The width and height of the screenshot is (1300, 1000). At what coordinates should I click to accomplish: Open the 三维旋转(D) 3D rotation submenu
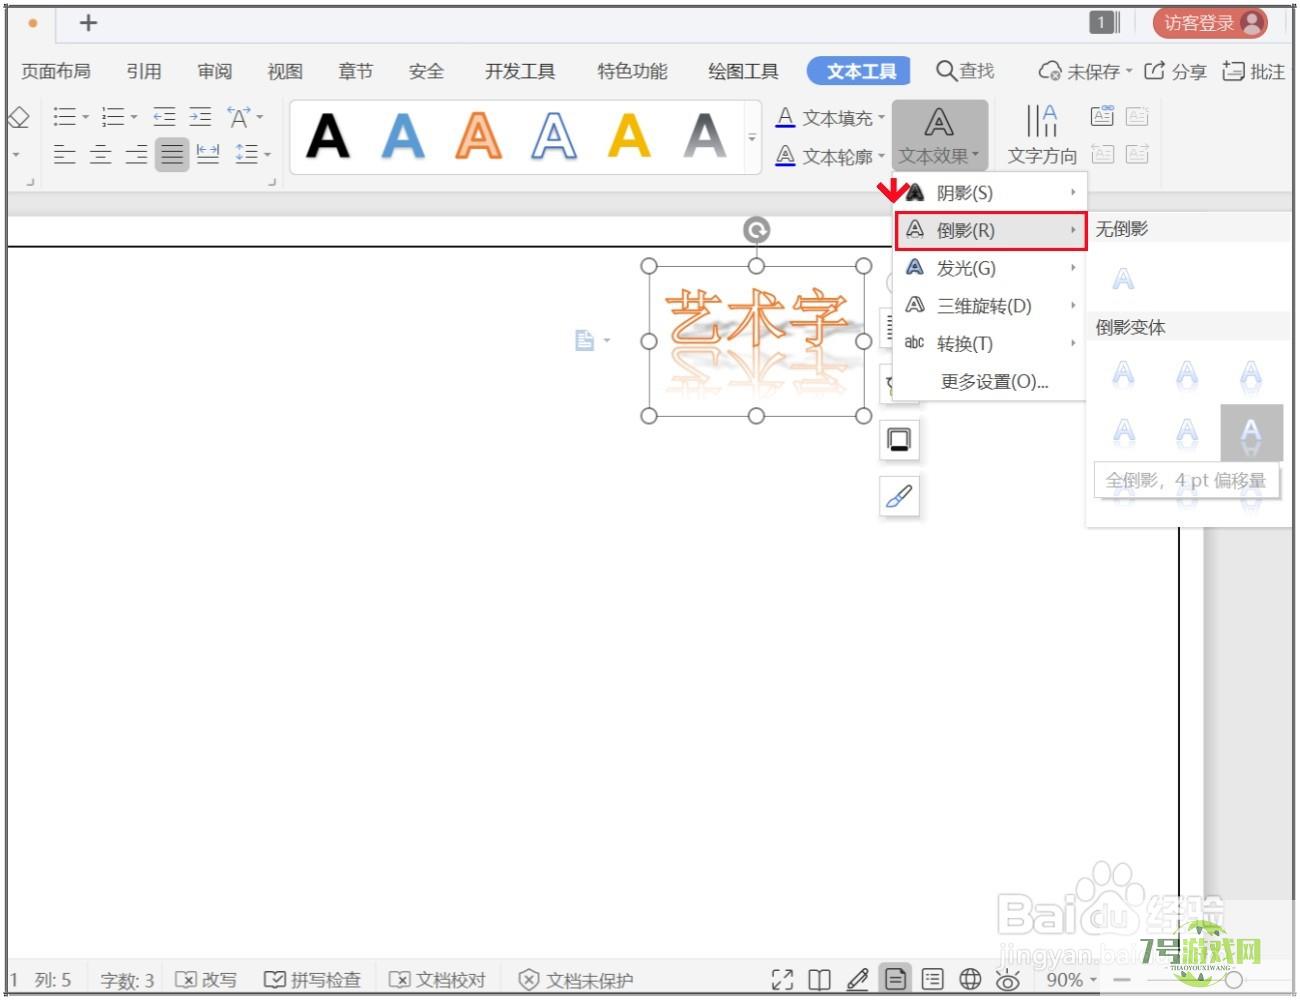click(989, 306)
